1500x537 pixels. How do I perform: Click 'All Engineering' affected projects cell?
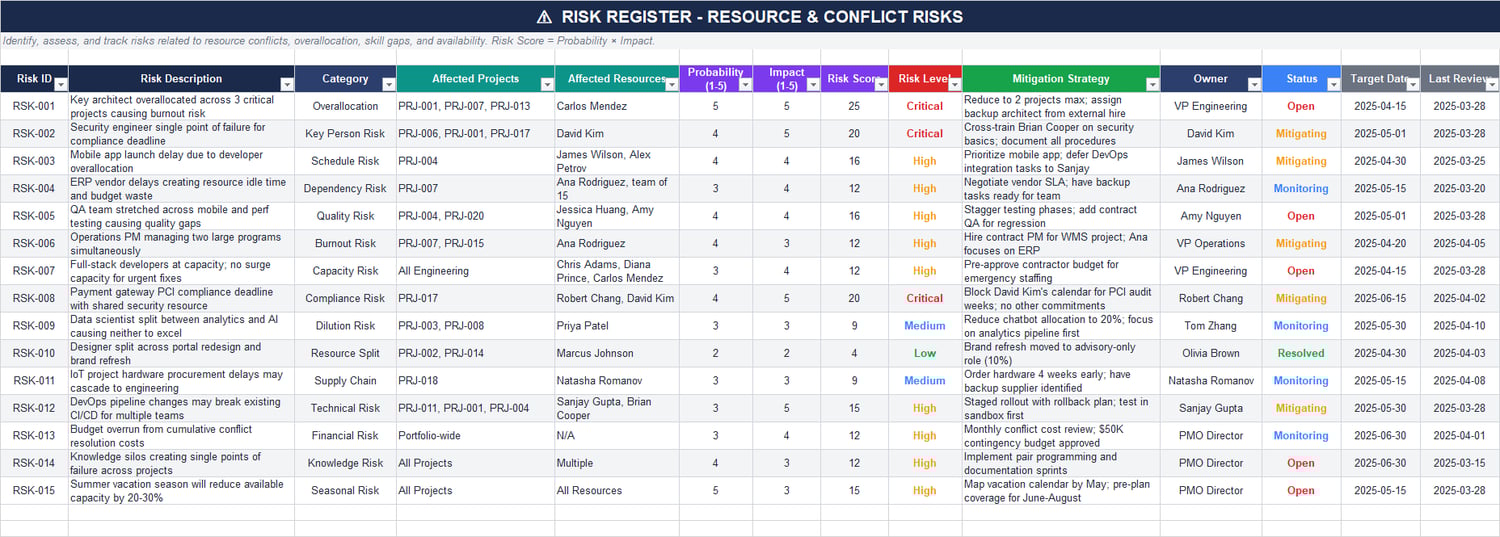(475, 271)
